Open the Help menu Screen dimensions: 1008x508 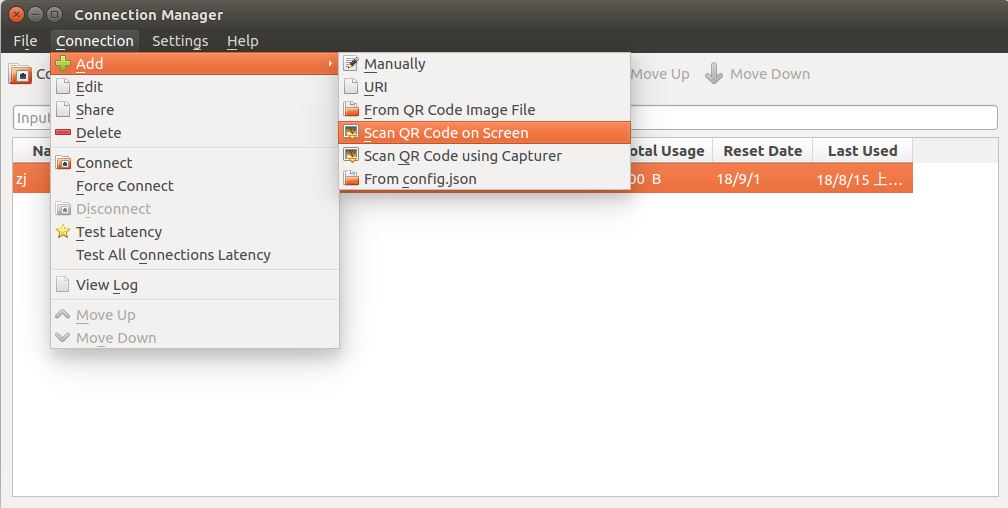pos(242,41)
